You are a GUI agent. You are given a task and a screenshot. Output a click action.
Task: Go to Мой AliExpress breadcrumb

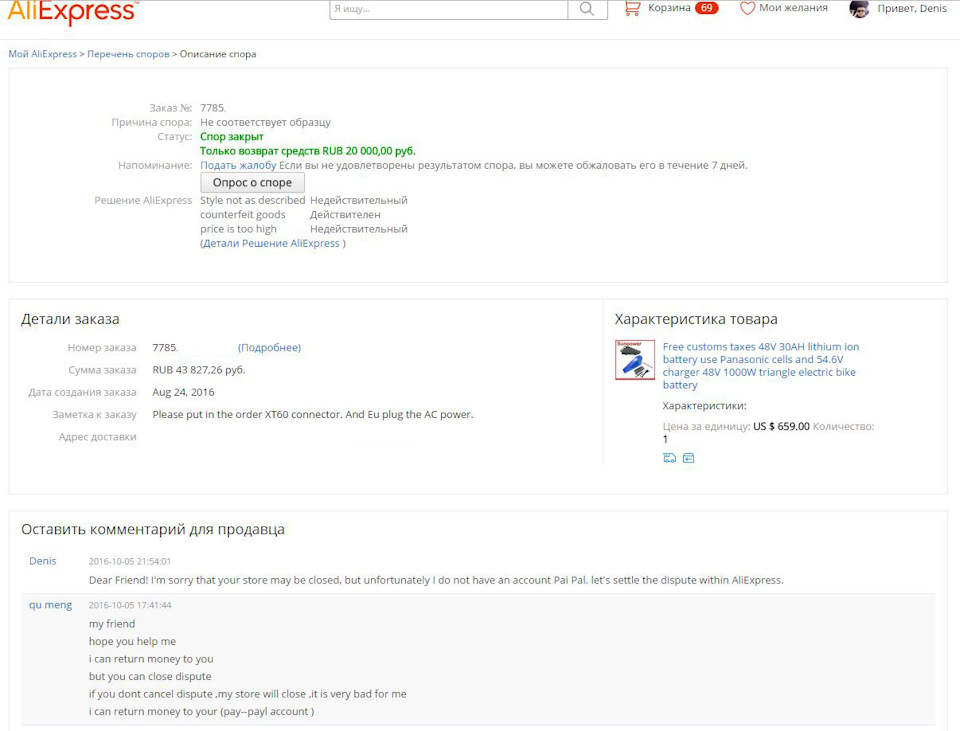42,54
